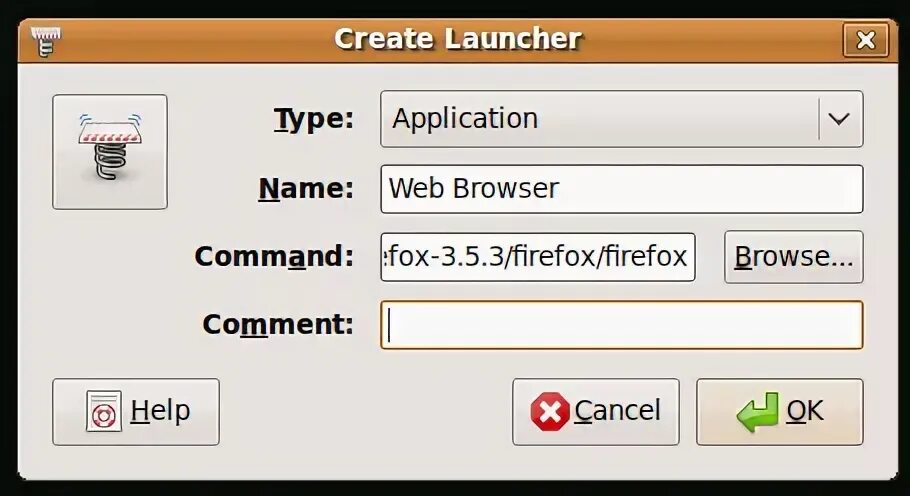
Task: Cancel the launcher creation
Action: click(595, 412)
